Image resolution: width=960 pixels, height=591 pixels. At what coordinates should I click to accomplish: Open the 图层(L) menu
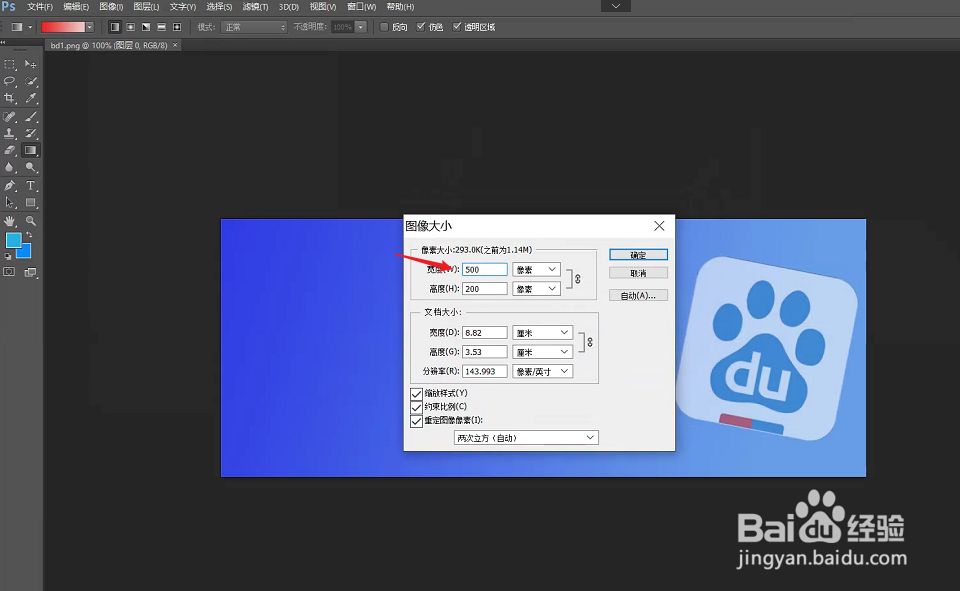(146, 7)
